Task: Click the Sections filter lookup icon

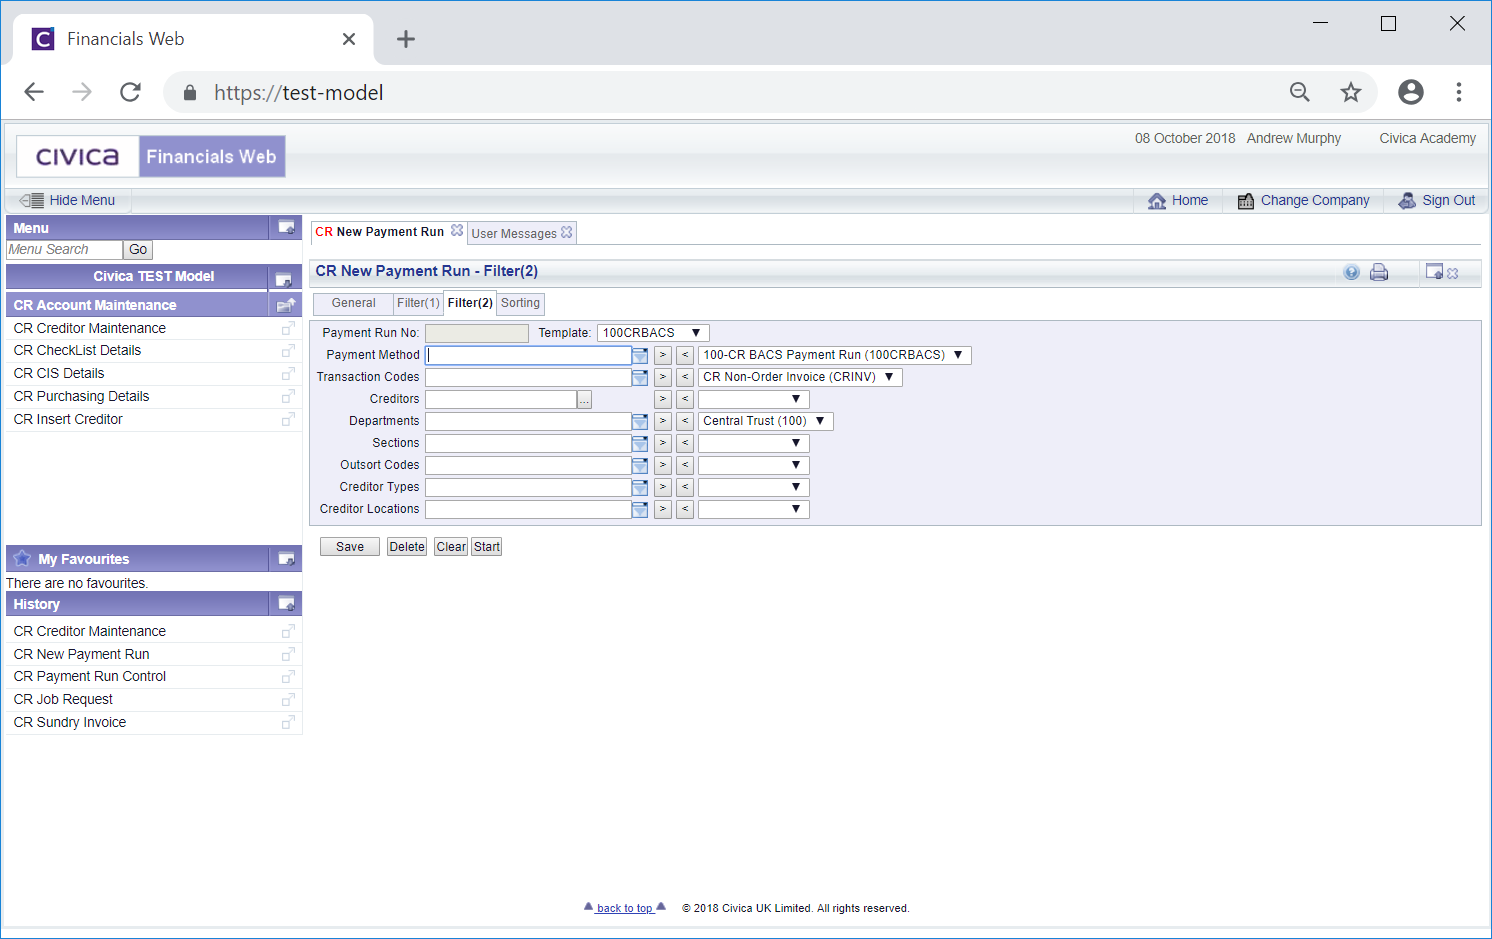Action: [640, 443]
